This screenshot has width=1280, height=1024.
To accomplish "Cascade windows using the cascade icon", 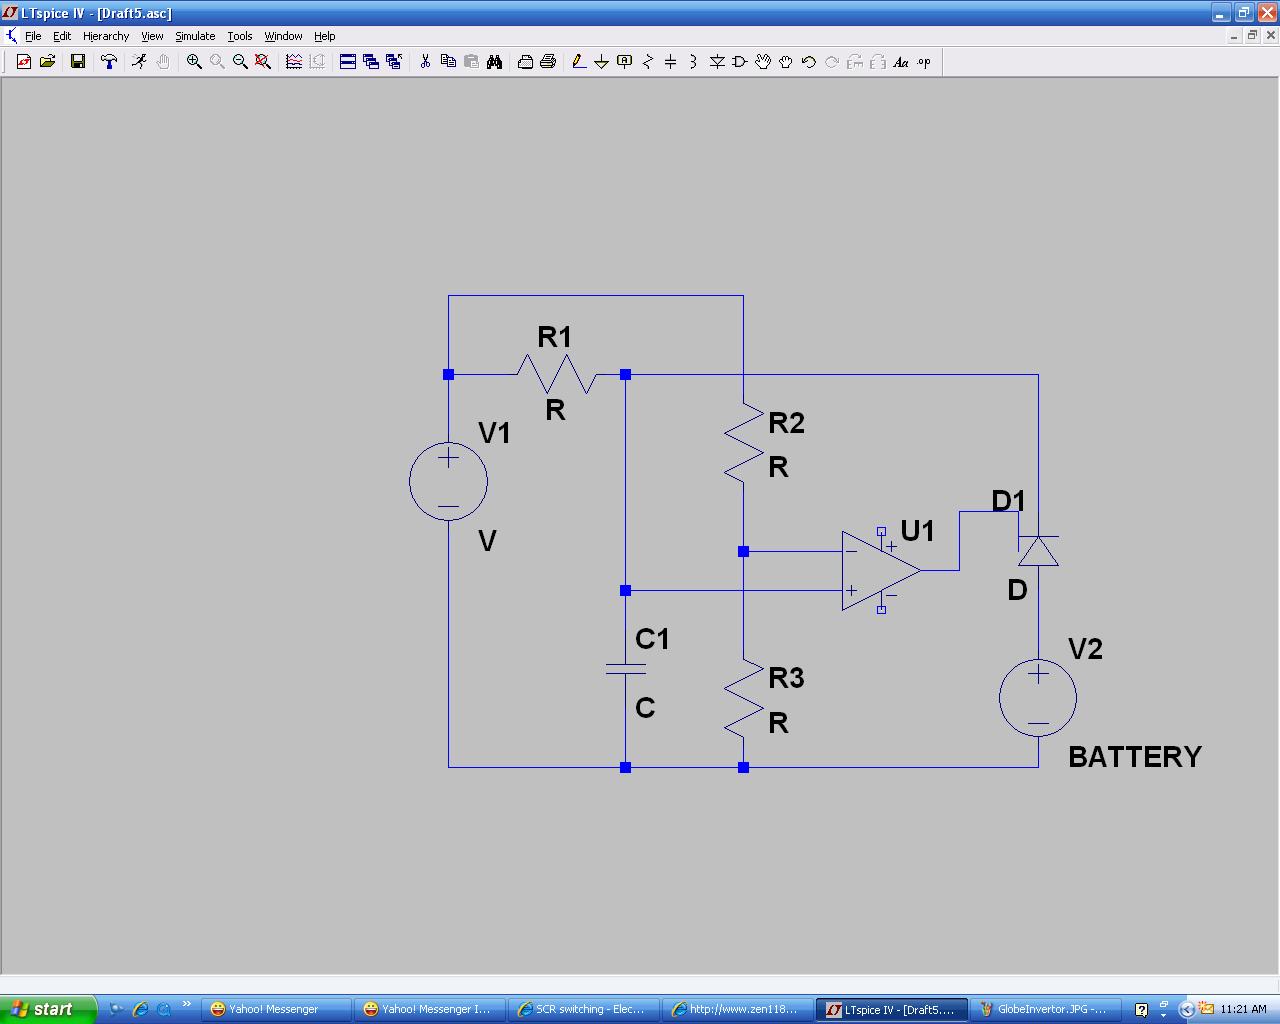I will click(371, 62).
